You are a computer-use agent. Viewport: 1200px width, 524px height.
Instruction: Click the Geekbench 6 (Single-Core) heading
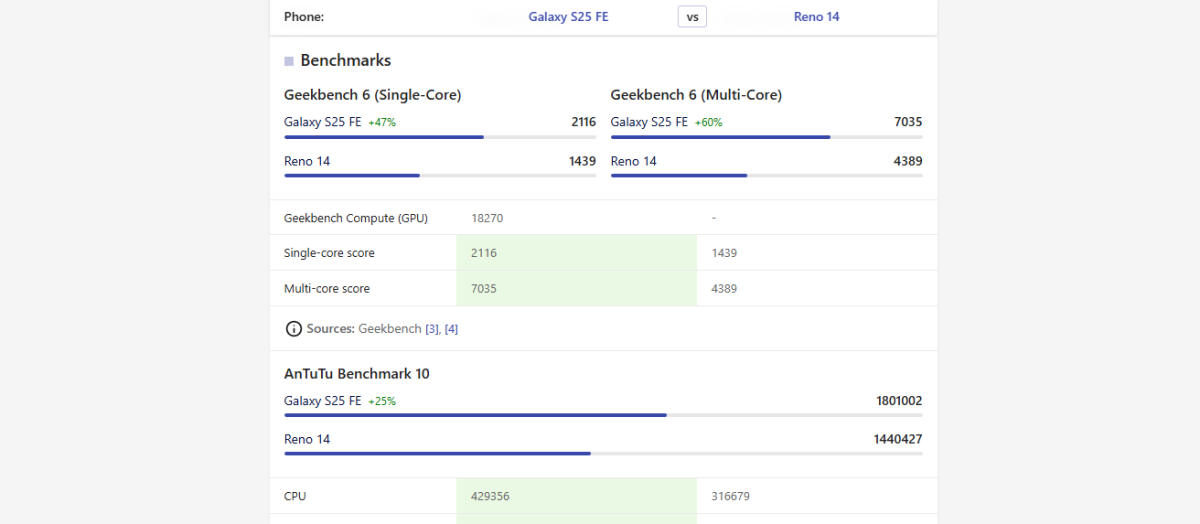[x=372, y=95]
